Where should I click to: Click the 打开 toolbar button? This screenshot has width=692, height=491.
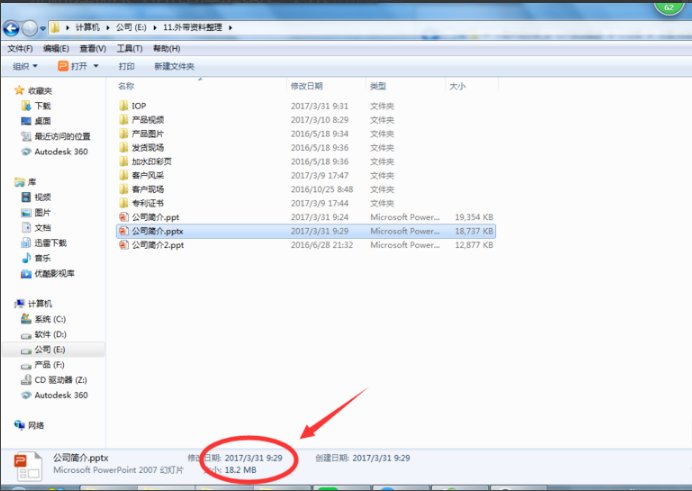(73, 66)
